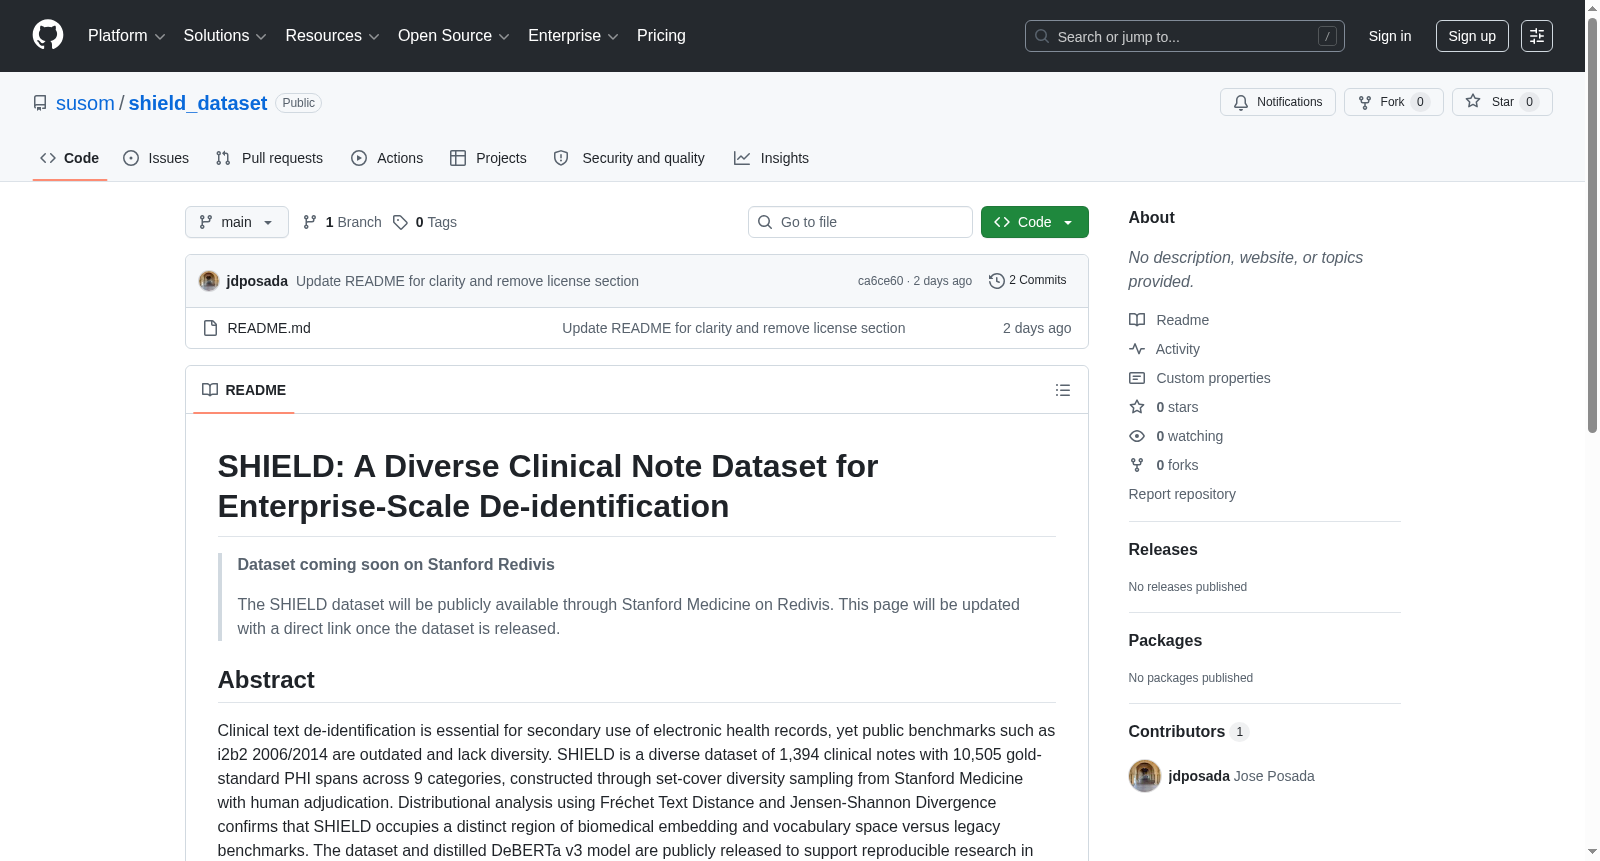The image size is (1600, 861).
Task: Click the Sign in link
Action: tap(1390, 36)
